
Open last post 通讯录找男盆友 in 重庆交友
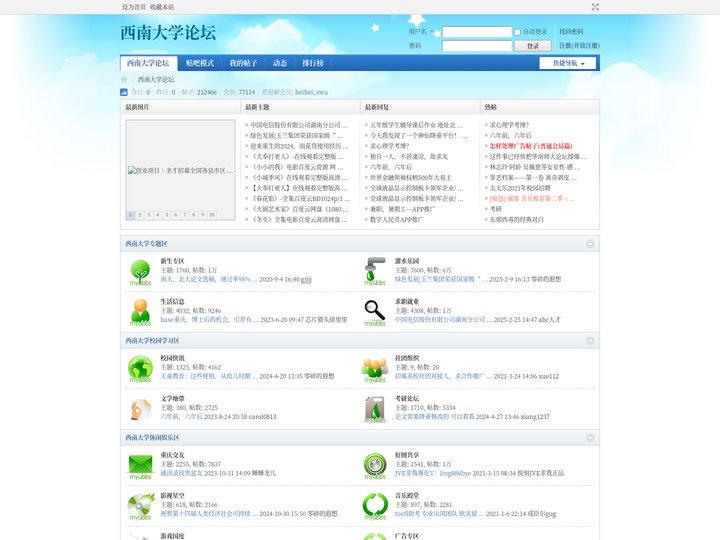[x=181, y=473]
